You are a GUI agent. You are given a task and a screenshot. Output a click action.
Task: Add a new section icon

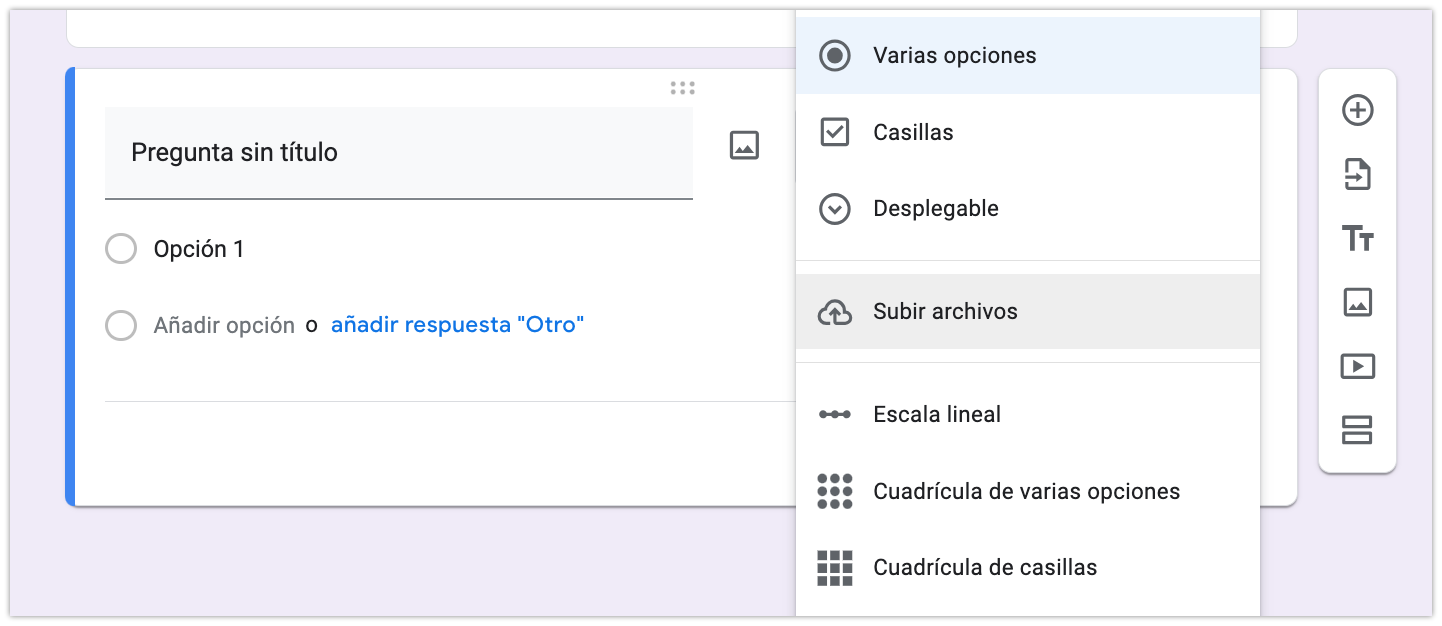click(1357, 430)
